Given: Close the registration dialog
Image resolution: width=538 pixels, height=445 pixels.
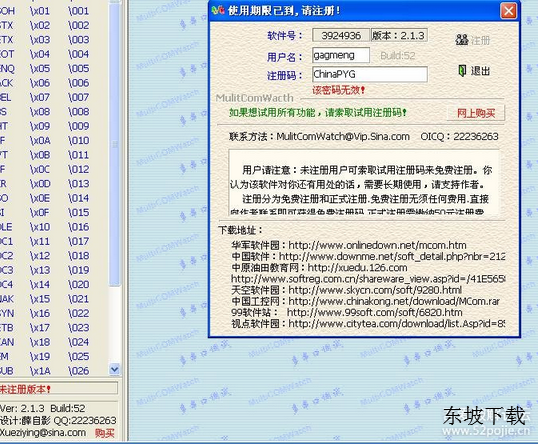Looking at the screenshot, I should click(x=508, y=11).
